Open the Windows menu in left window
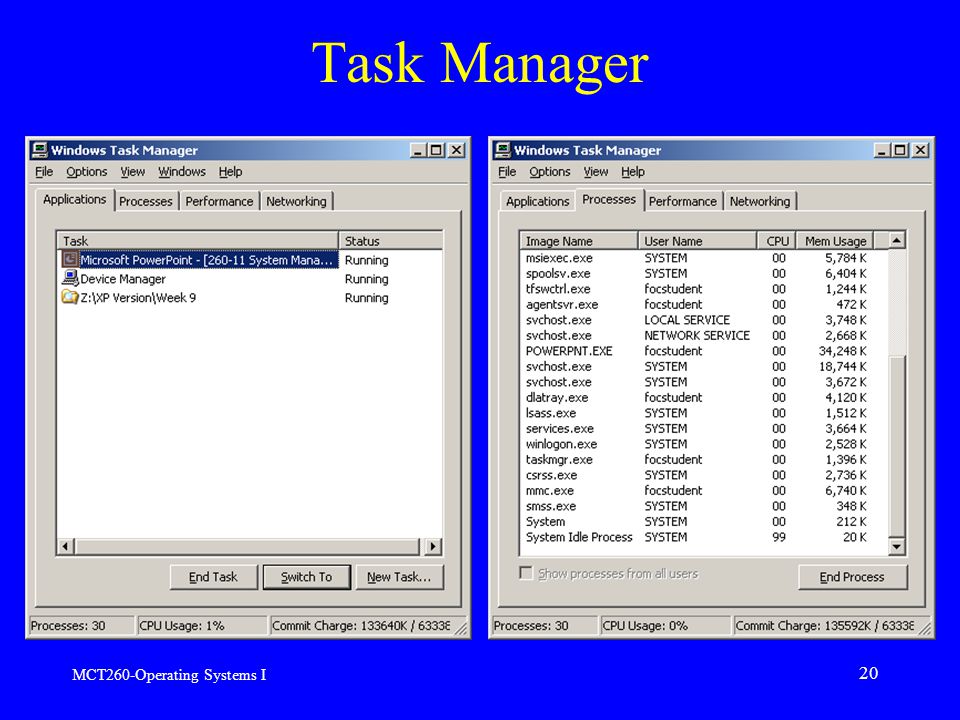The image size is (960, 720). click(182, 172)
